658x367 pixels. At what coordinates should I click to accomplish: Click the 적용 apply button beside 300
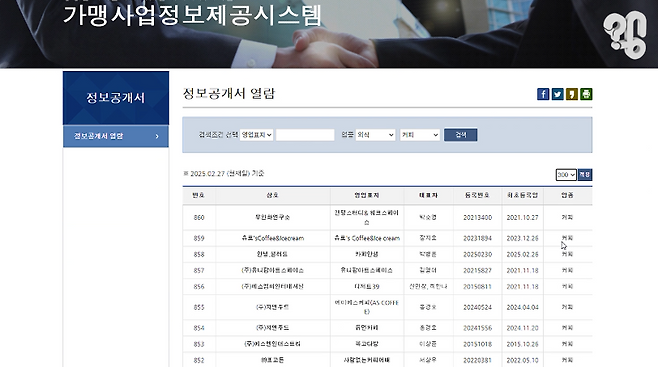585,174
